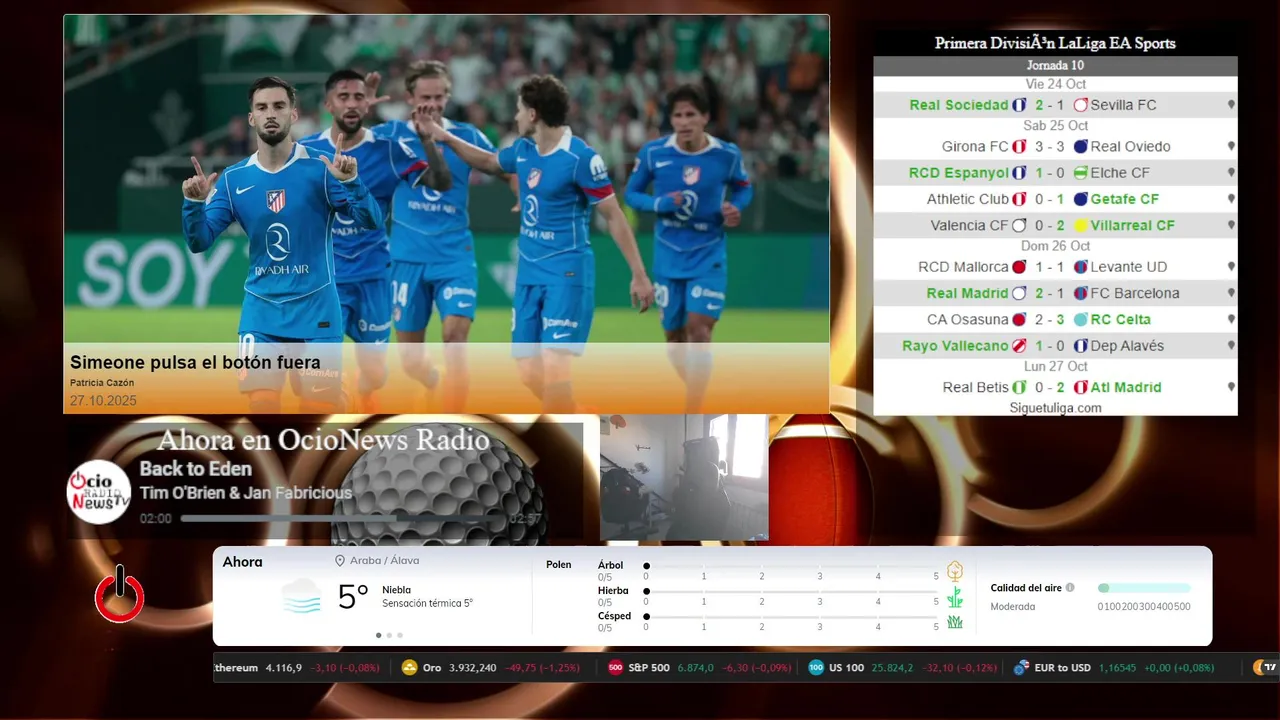Click Ethereum 4.116,9 ticker entry
Image resolution: width=1280 pixels, height=720 pixels.
[297, 668]
